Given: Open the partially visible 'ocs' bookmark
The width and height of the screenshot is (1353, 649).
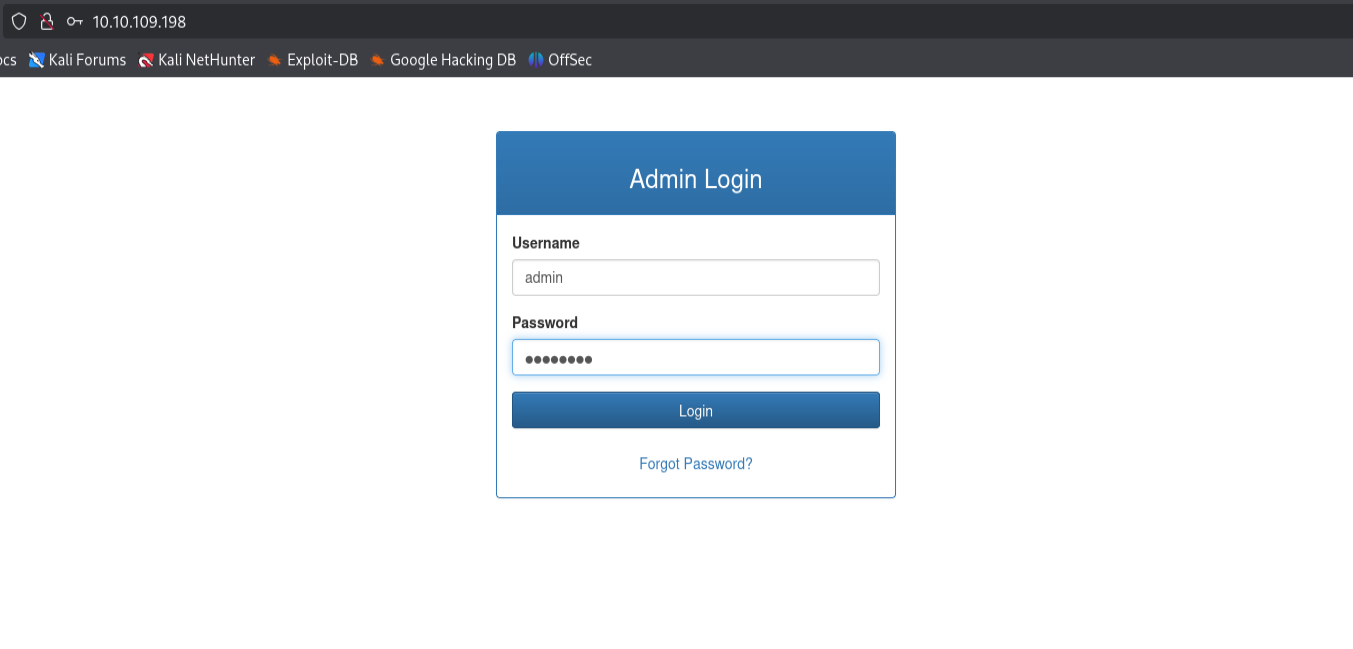Looking at the screenshot, I should [x=8, y=60].
